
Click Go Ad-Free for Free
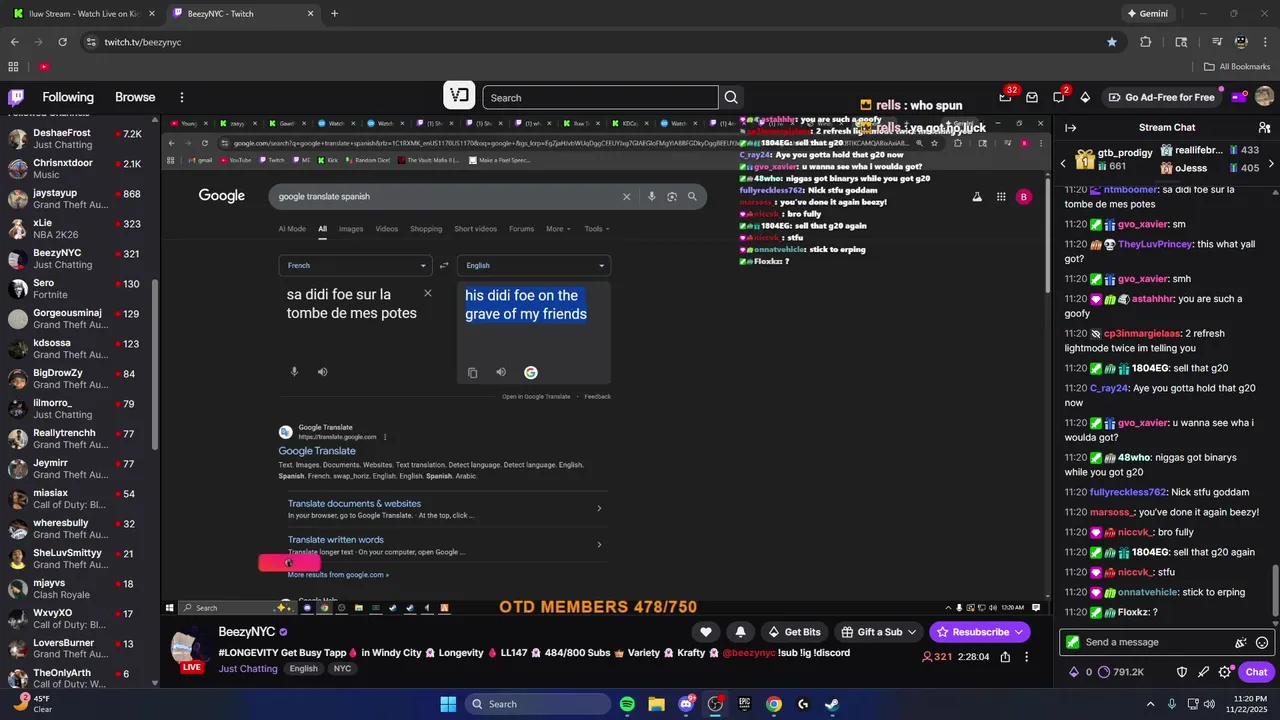pos(1161,97)
